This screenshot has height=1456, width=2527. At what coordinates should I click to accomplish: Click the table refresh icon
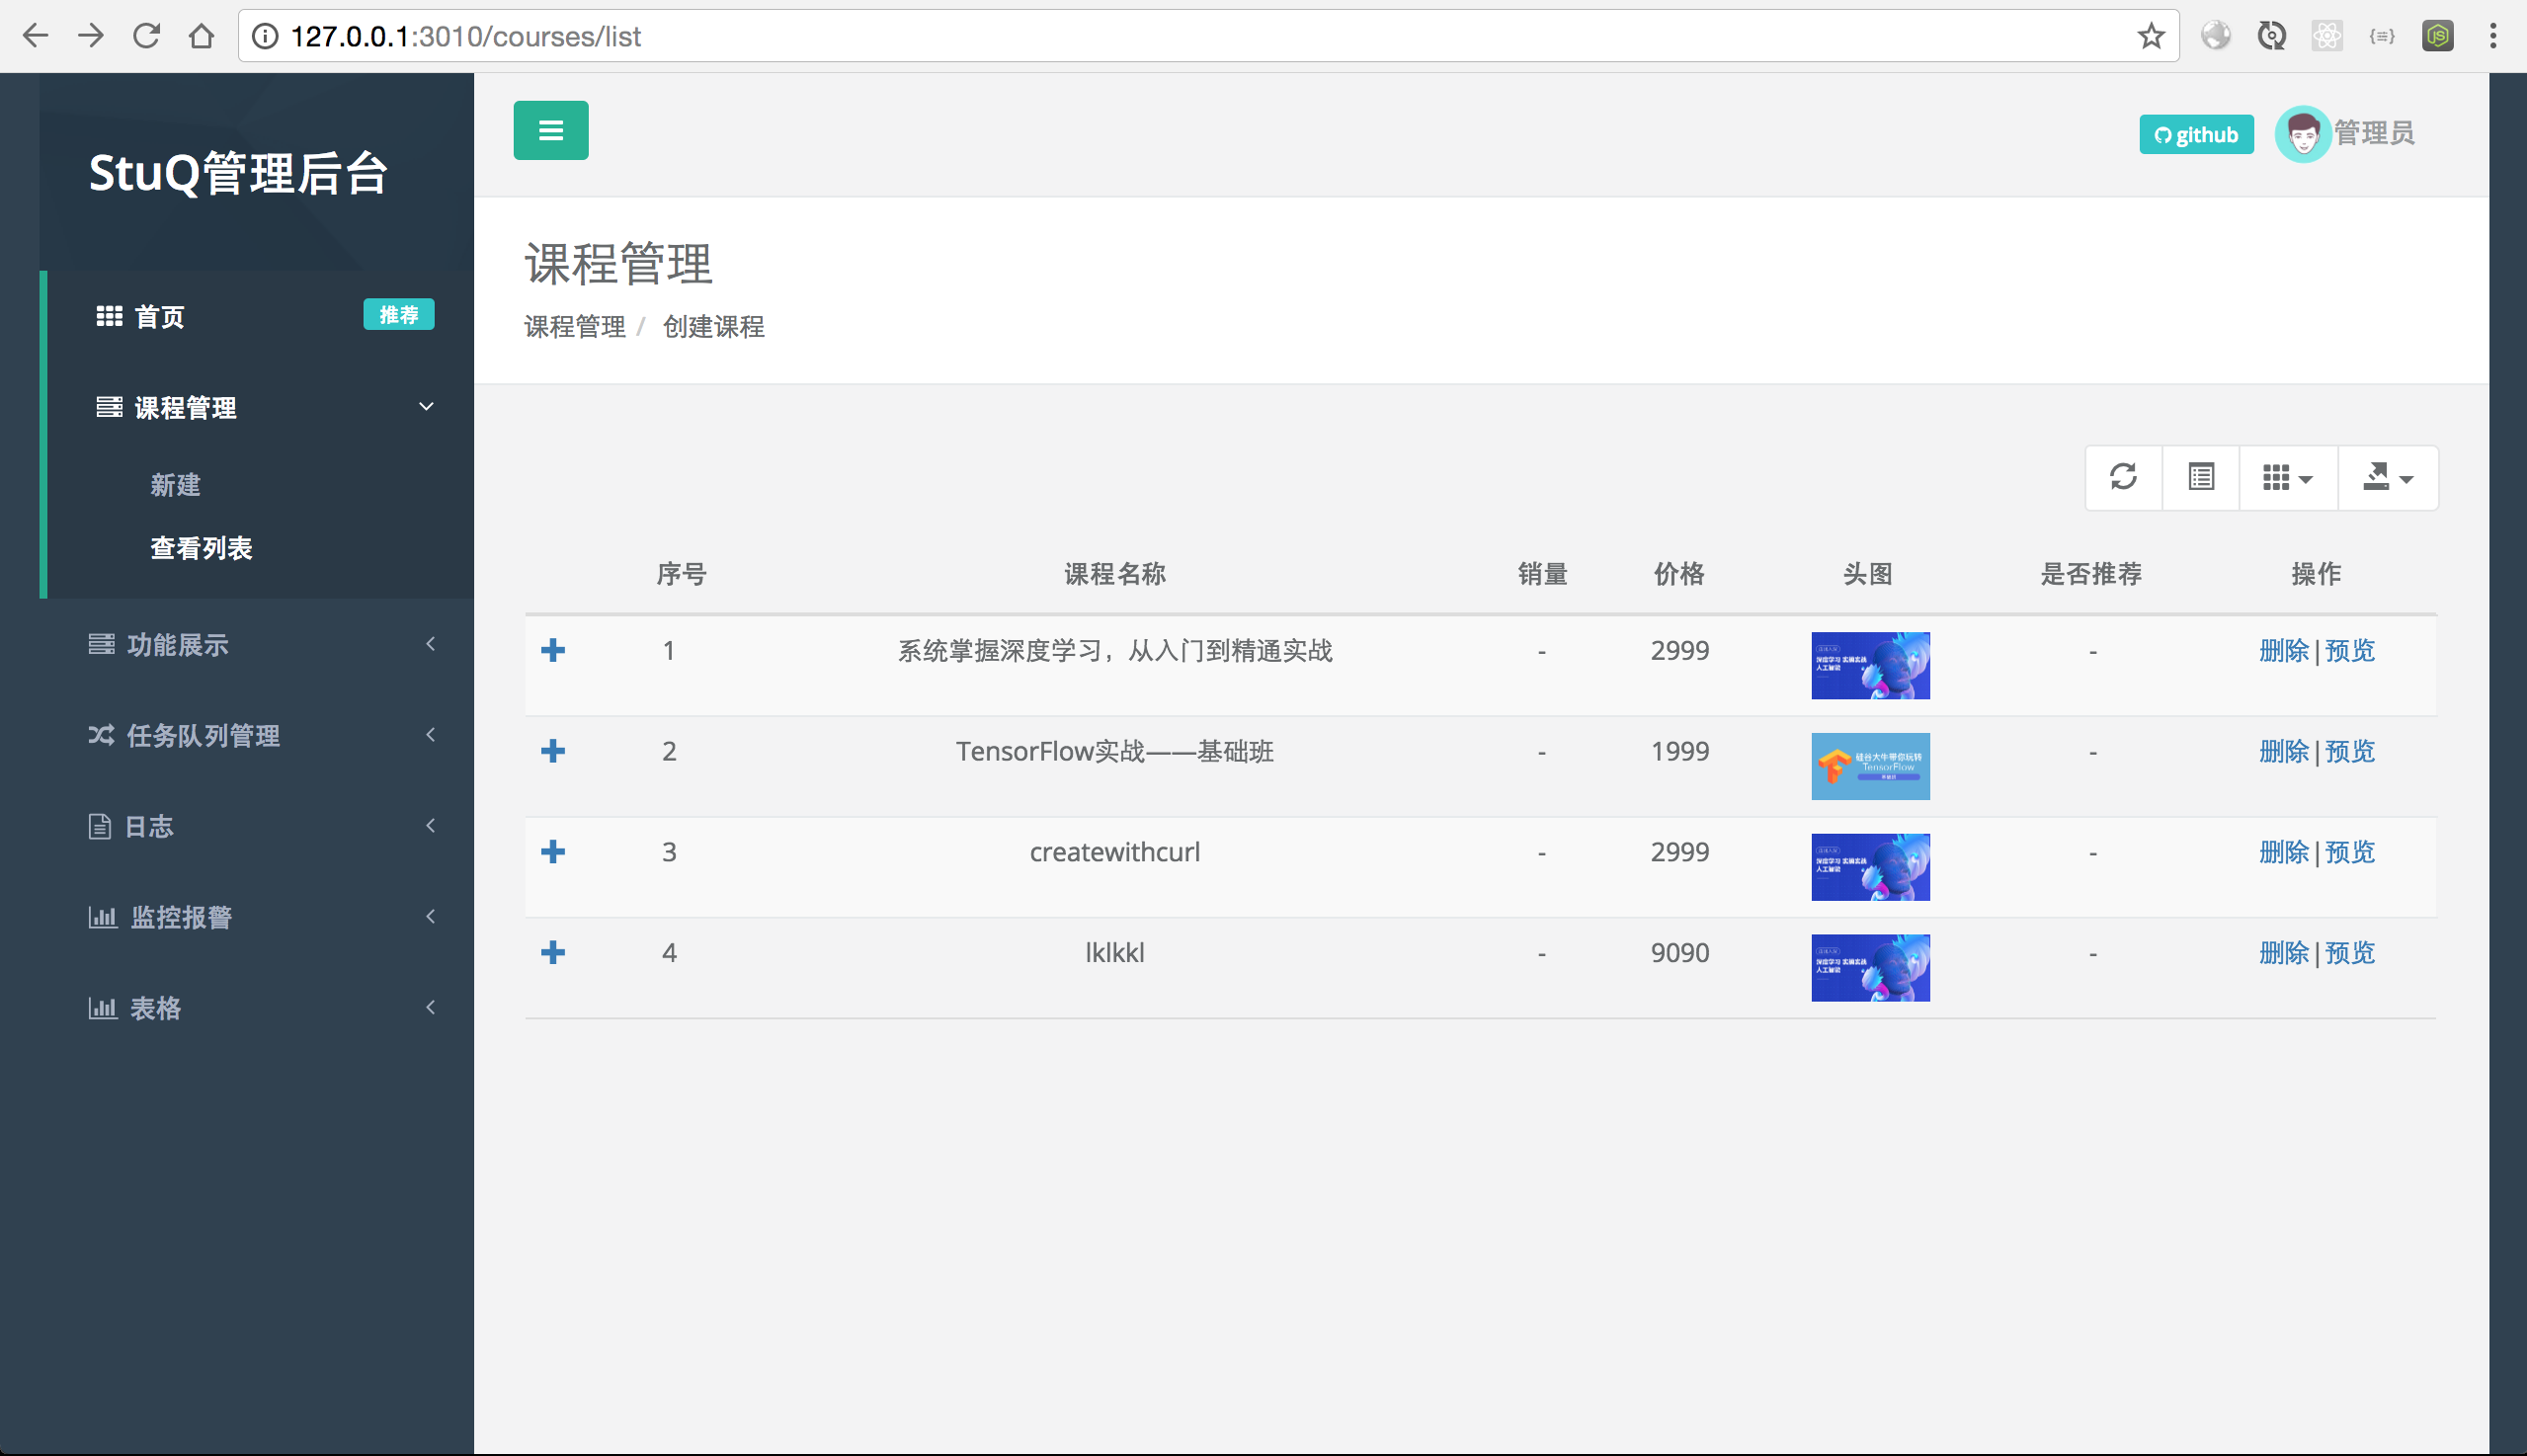click(2123, 477)
